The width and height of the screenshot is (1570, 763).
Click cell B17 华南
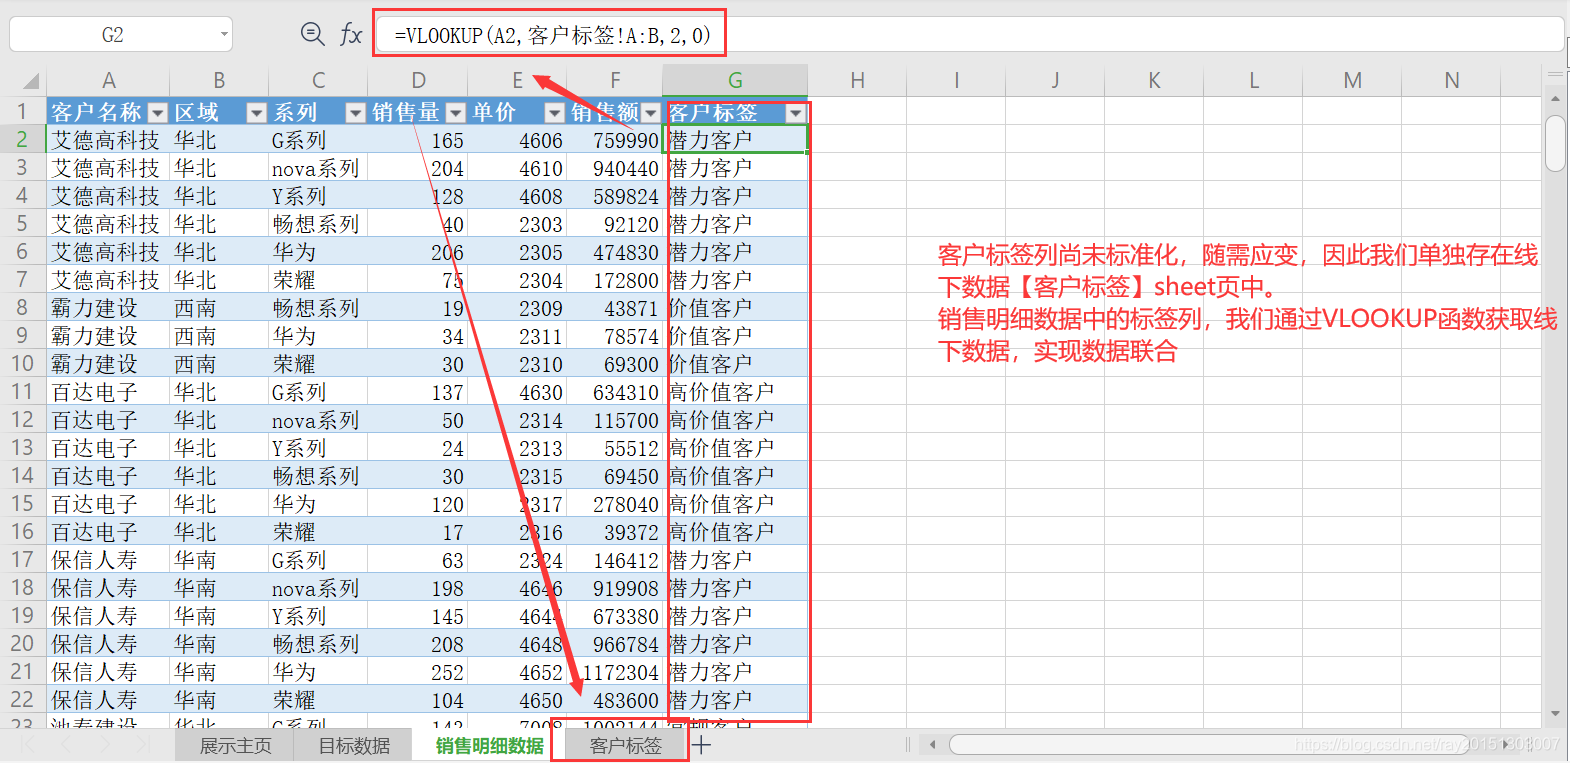coord(219,559)
